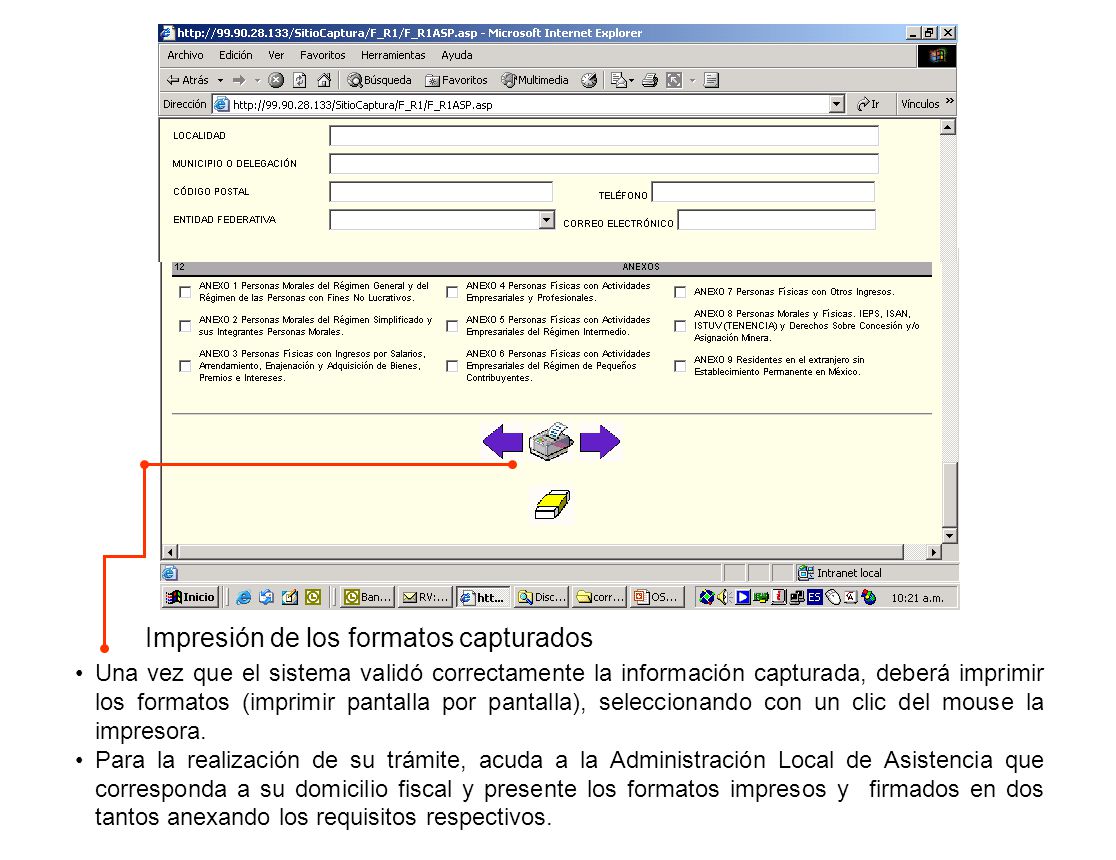The height and width of the screenshot is (860, 1116).
Task: Open the Búsqueda search toolbar button
Action: click(379, 80)
